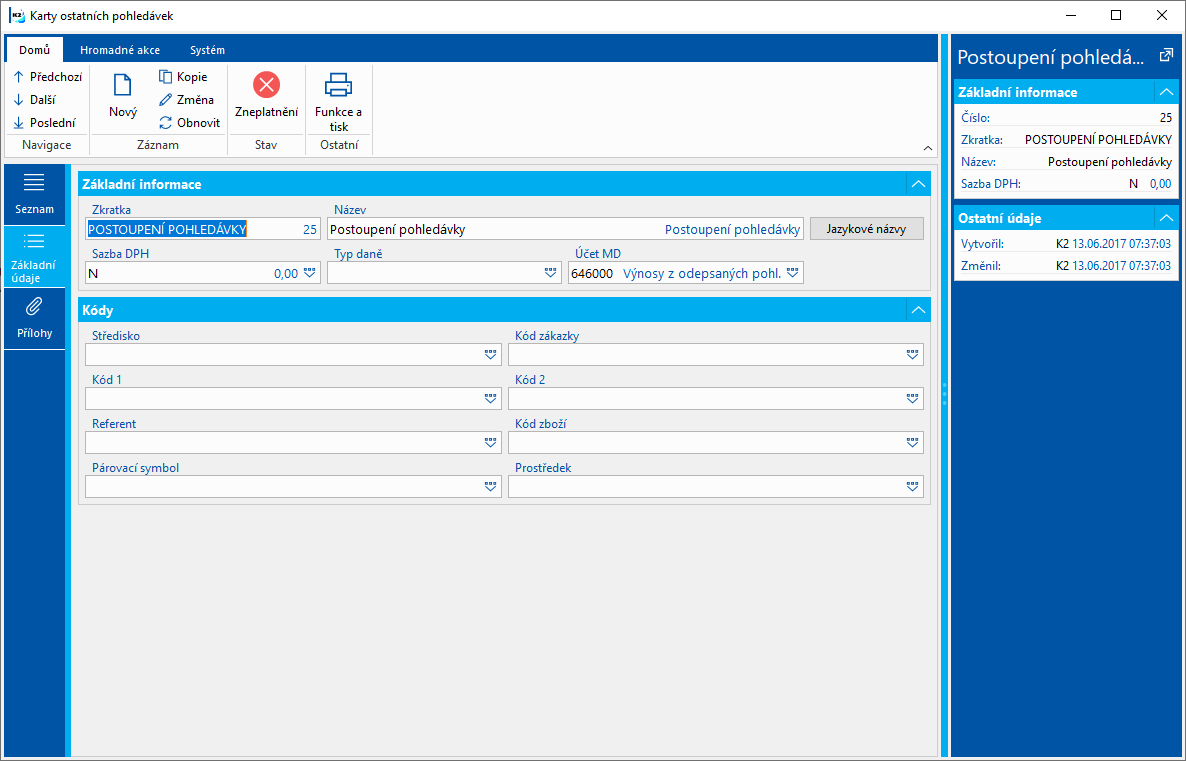Open the Kód zboží dropdown

(912, 442)
